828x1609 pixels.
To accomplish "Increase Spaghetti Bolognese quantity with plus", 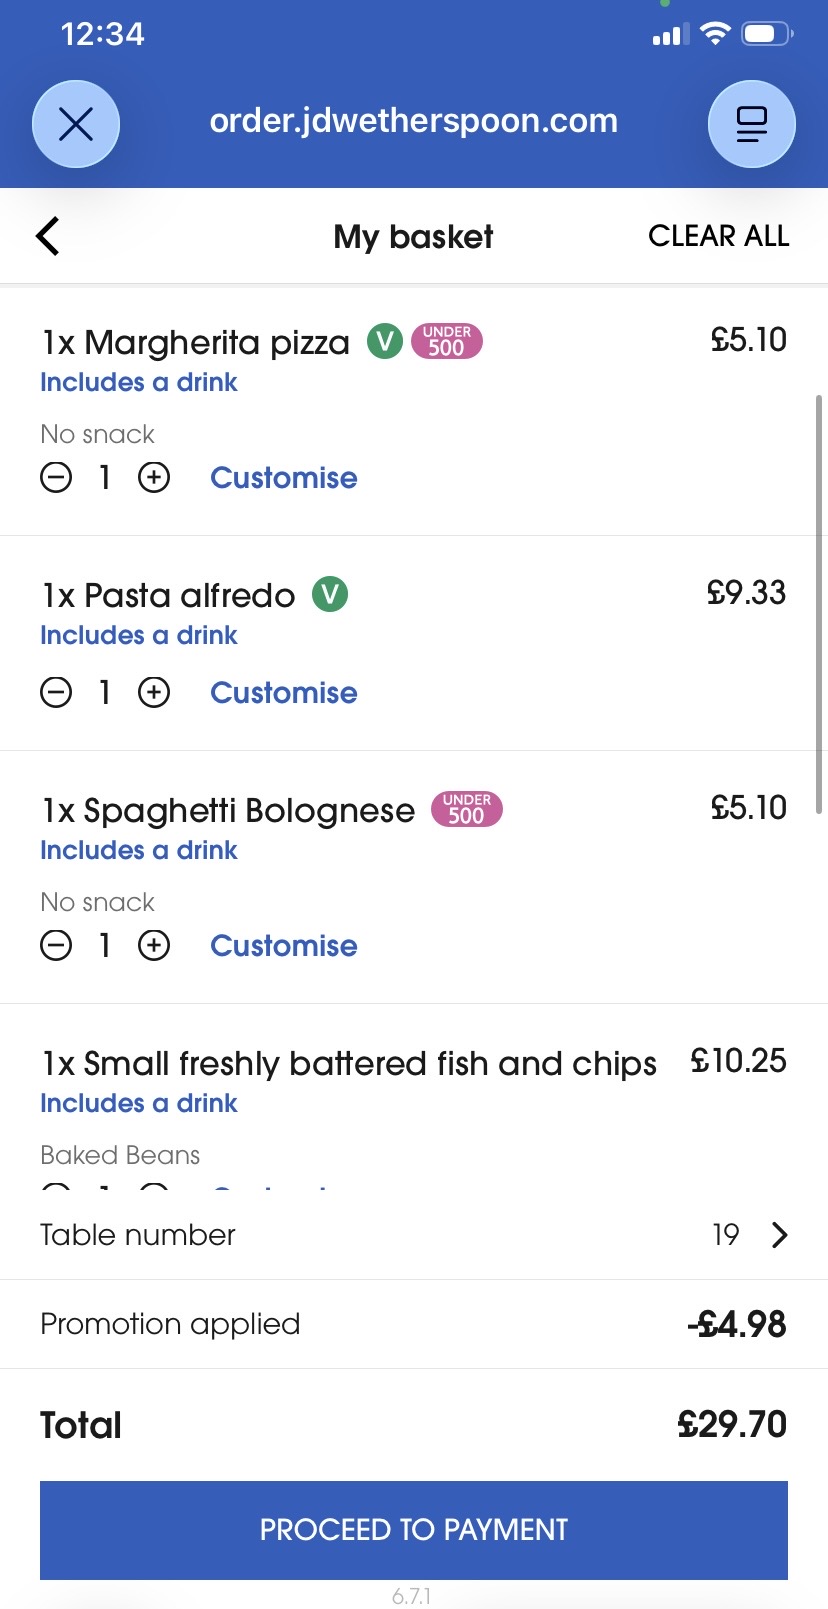I will click(154, 946).
